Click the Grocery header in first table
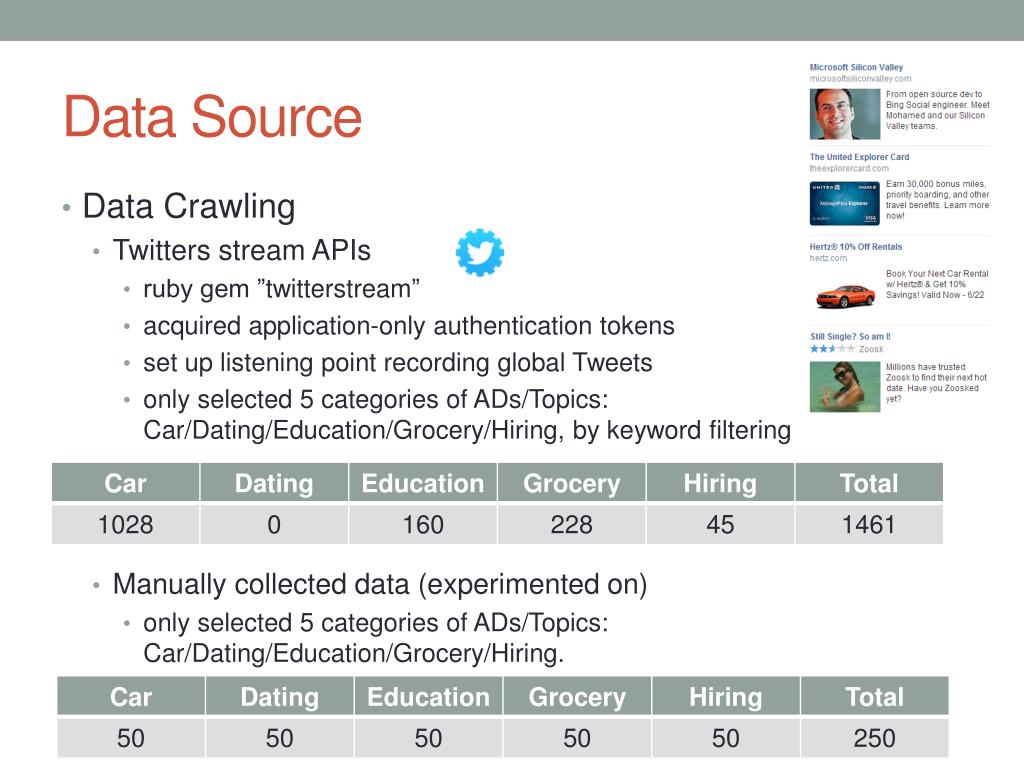This screenshot has height=768, width=1024. point(571,483)
